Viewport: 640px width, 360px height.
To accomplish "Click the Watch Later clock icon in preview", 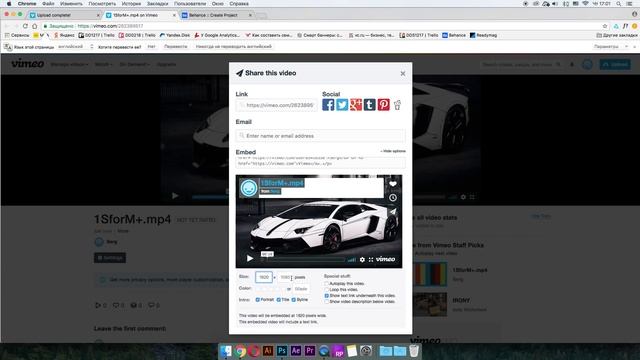I will [x=393, y=198].
